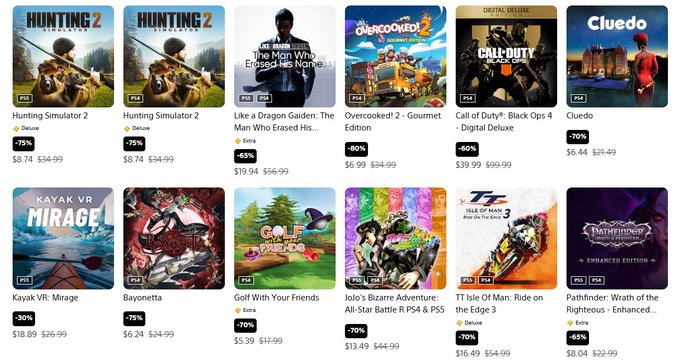Screen dimensions: 680x364
Task: Click the -80% discount badge under Overcooked! 2
Action: tap(356, 149)
